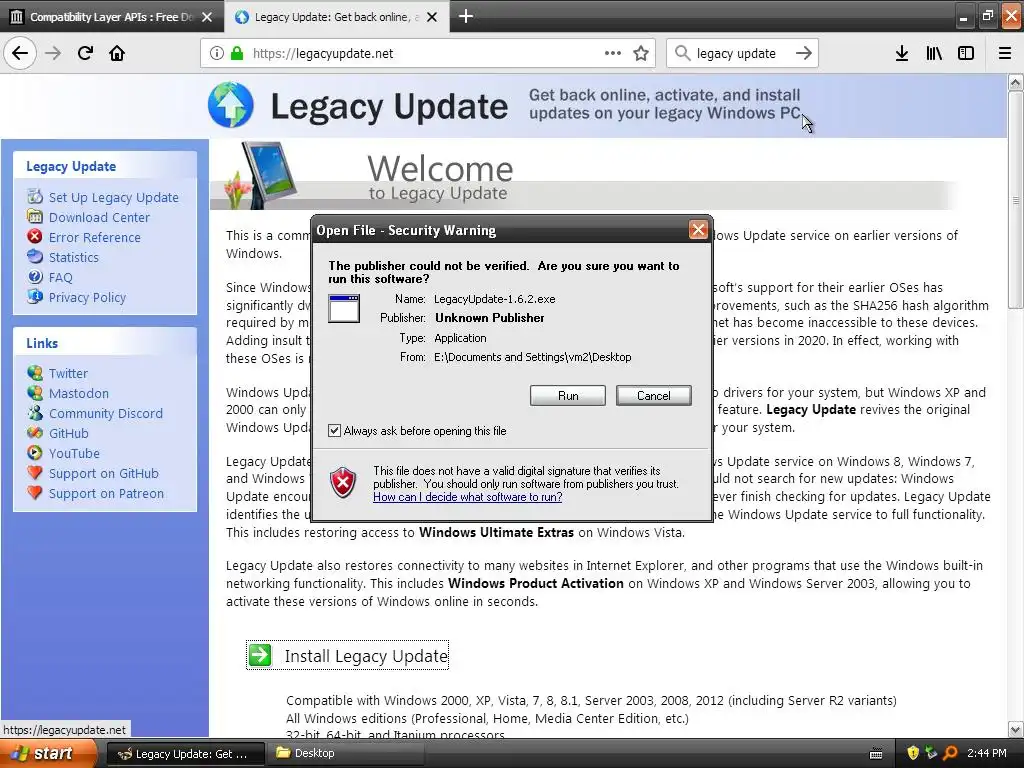Click the page scrollbar down arrow
The image size is (1024, 768).
(1015, 729)
